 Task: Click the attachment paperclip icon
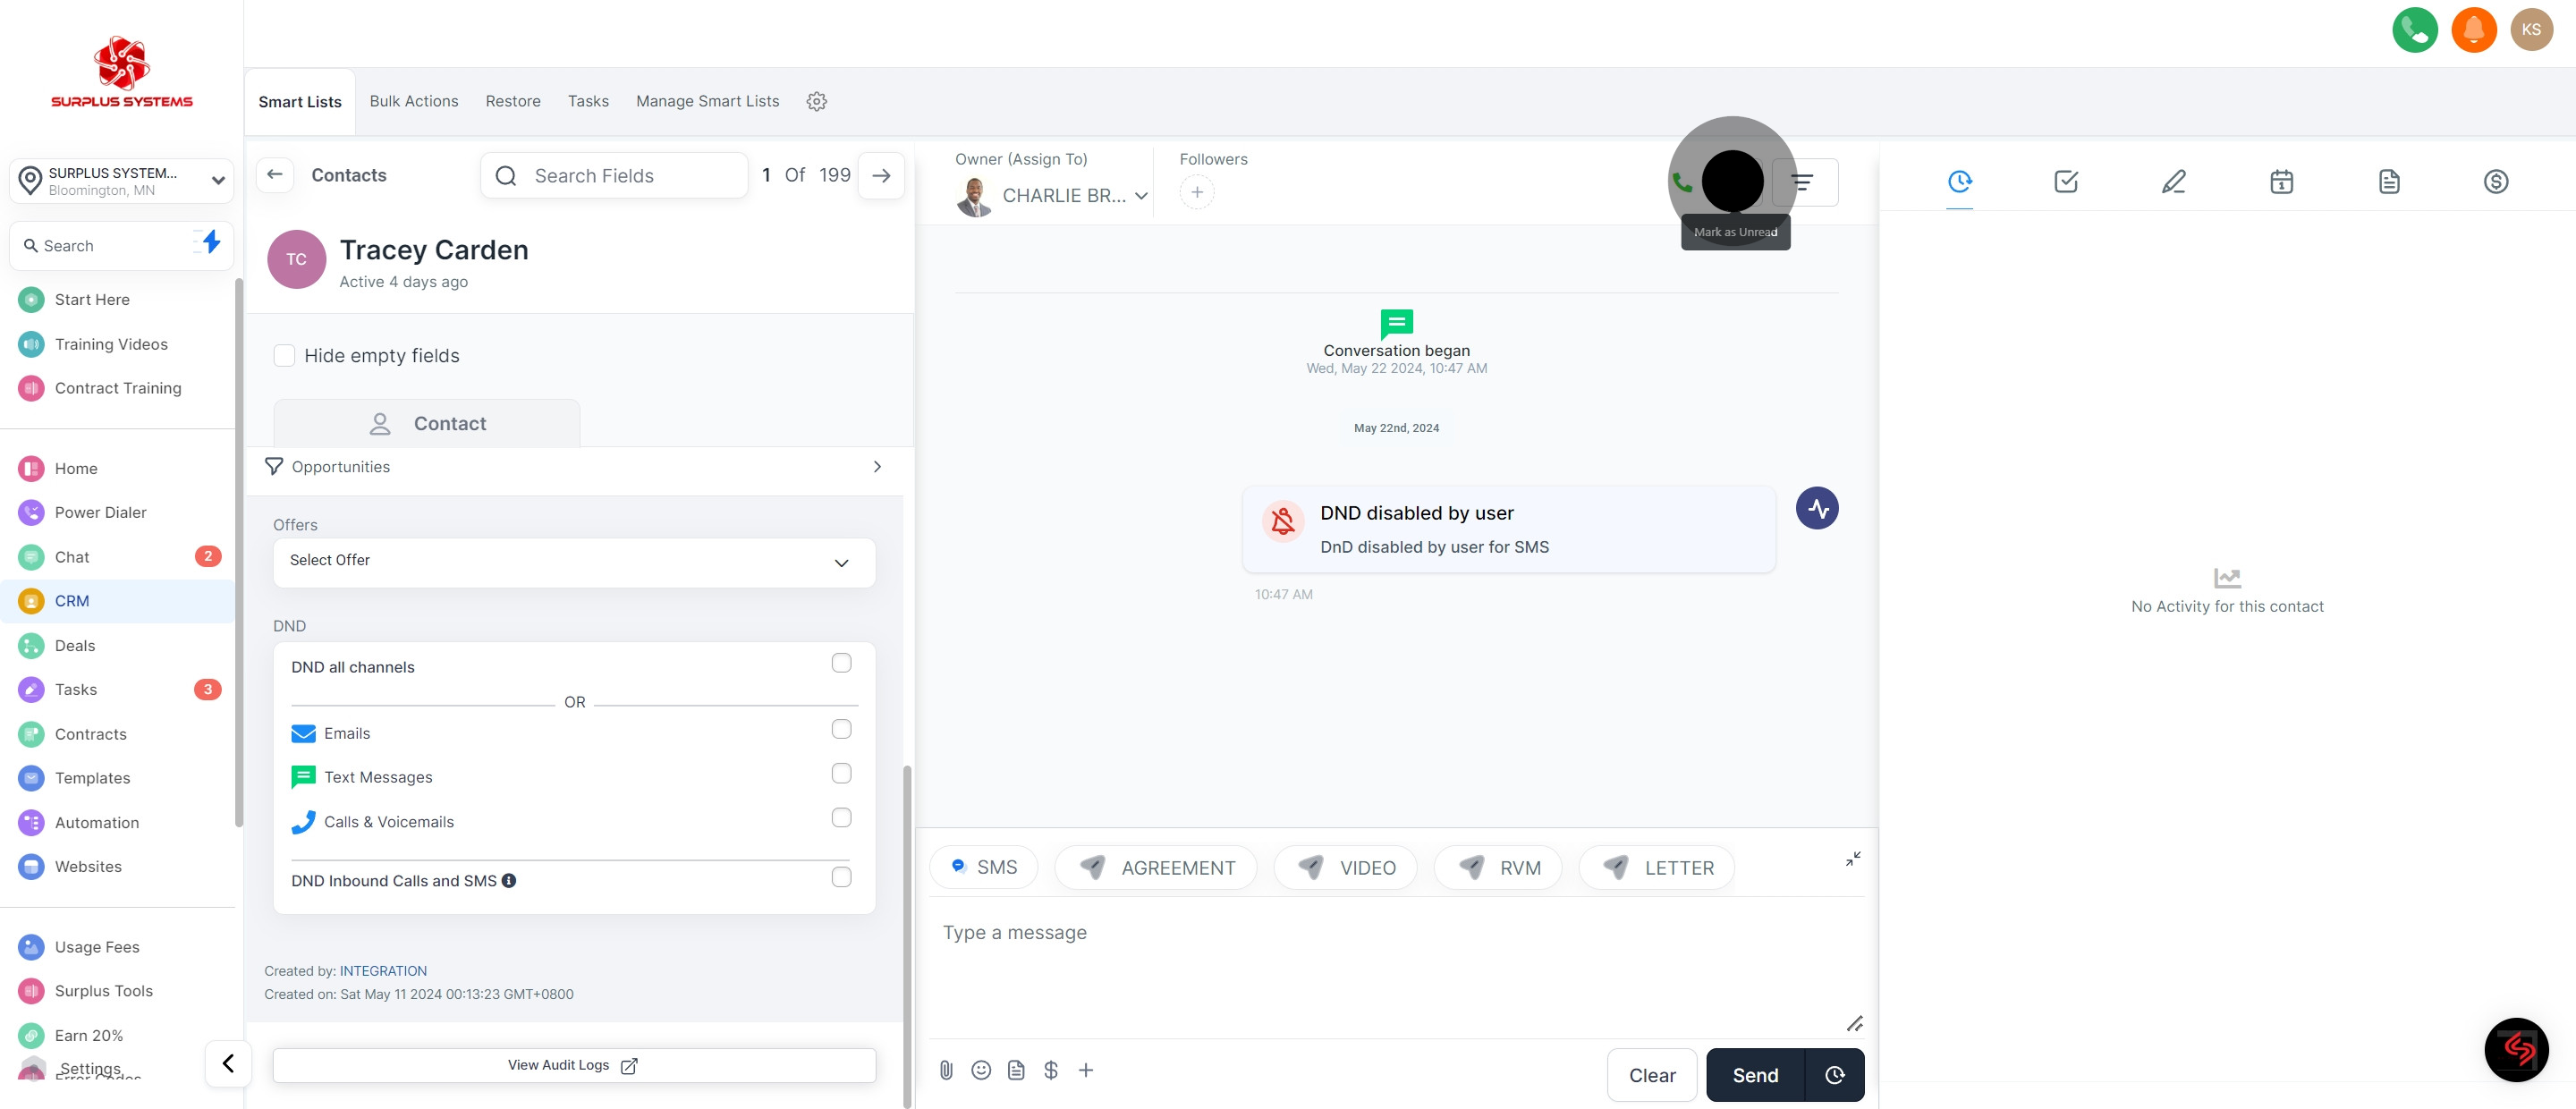tap(946, 1070)
